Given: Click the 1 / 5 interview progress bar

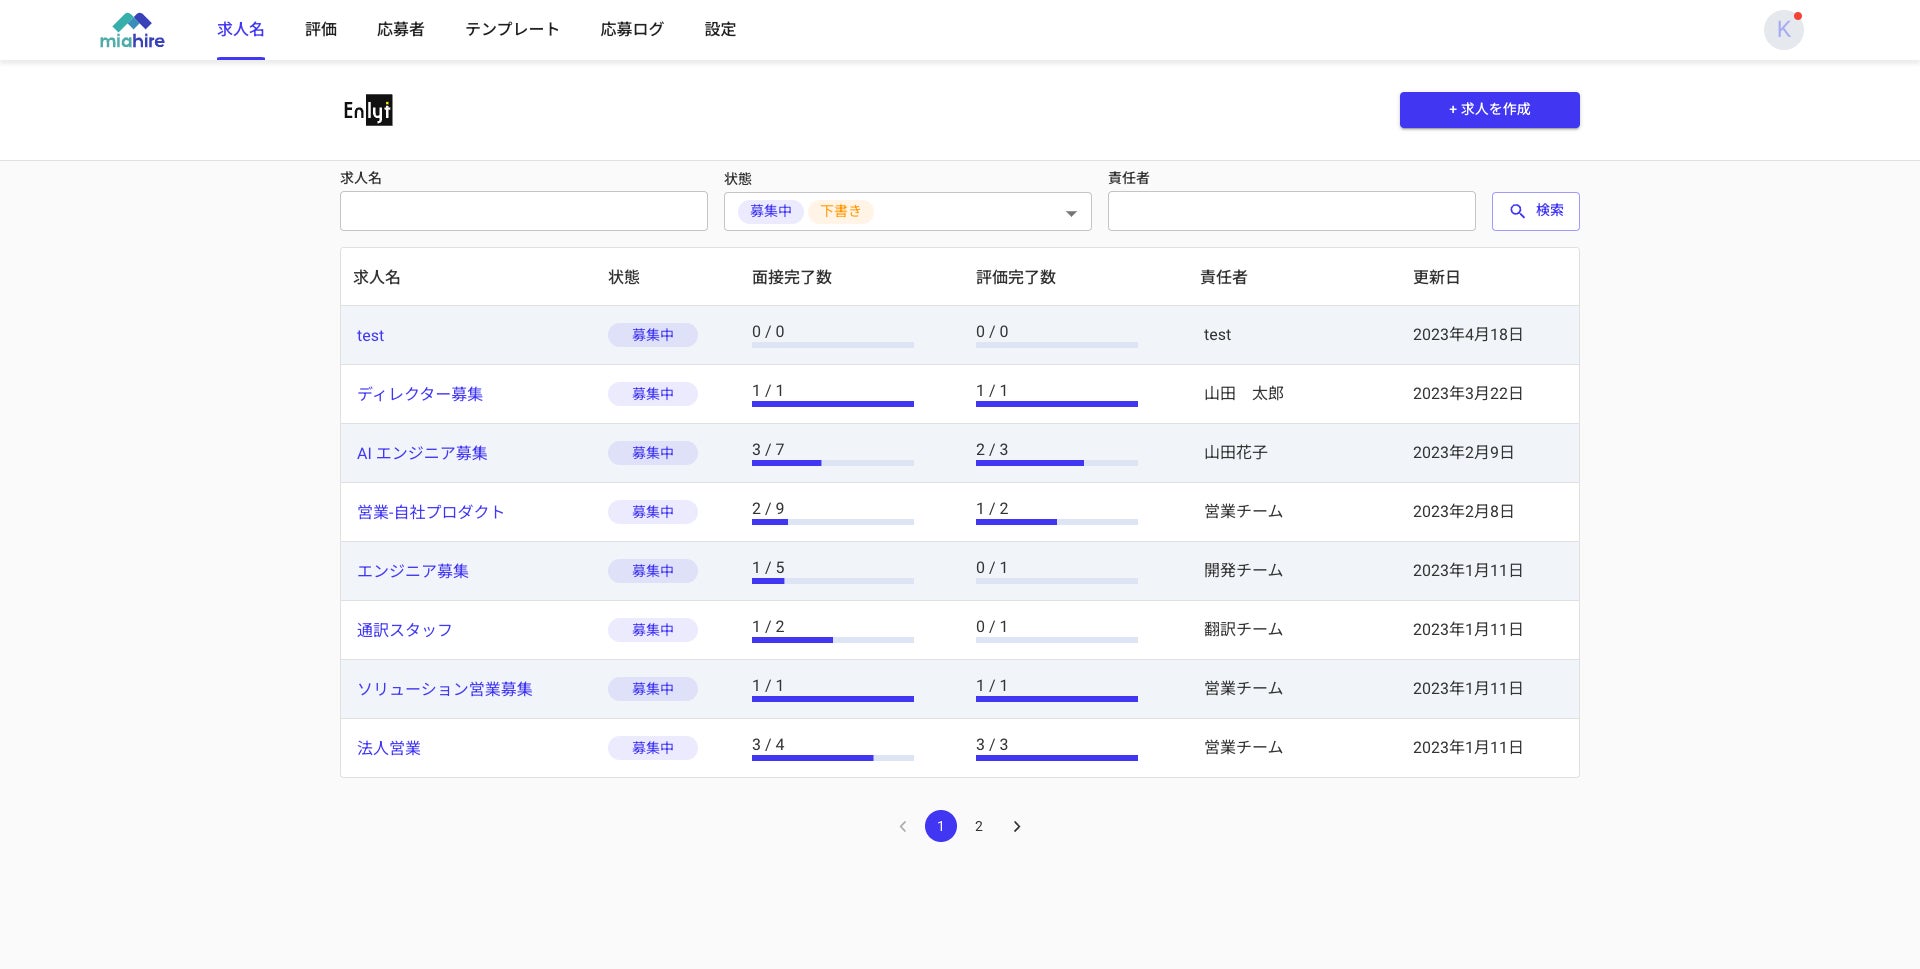Looking at the screenshot, I should (833, 581).
